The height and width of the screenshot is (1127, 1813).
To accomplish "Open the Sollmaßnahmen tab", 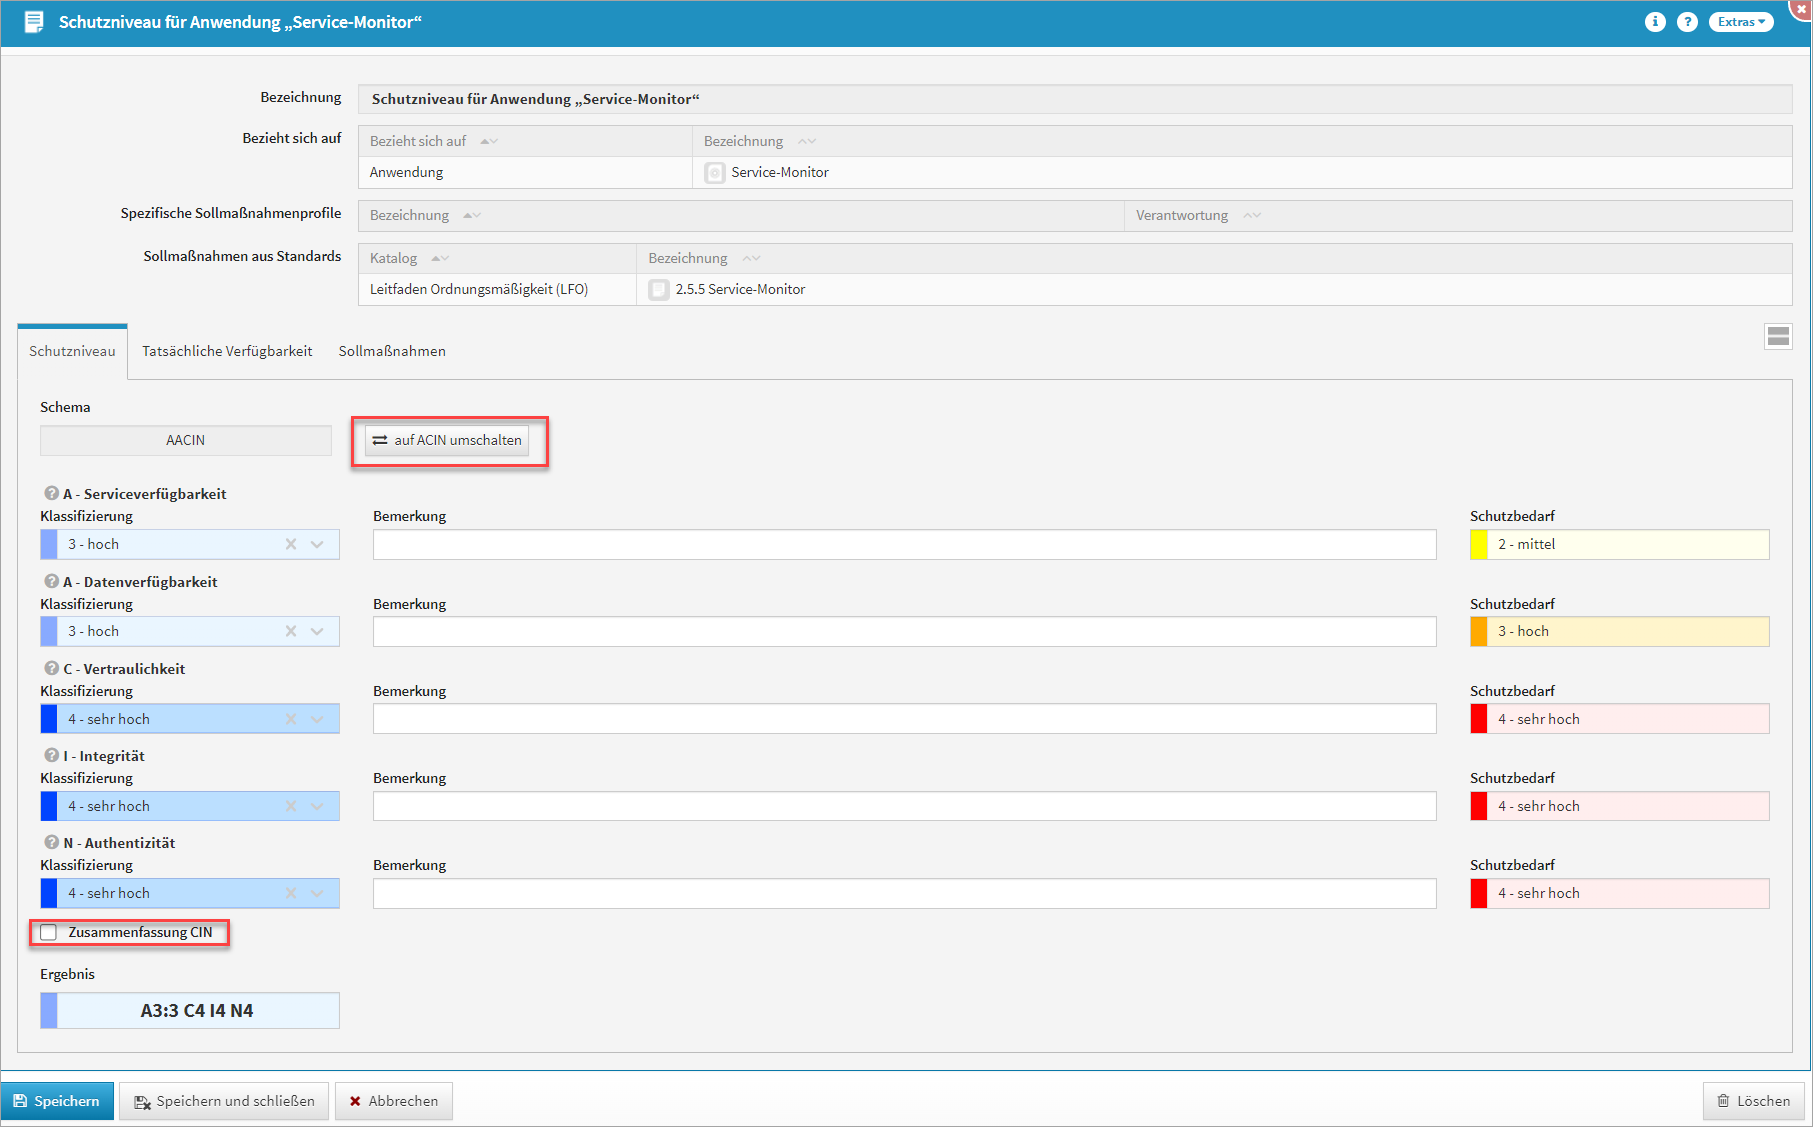I will pyautogui.click(x=392, y=351).
